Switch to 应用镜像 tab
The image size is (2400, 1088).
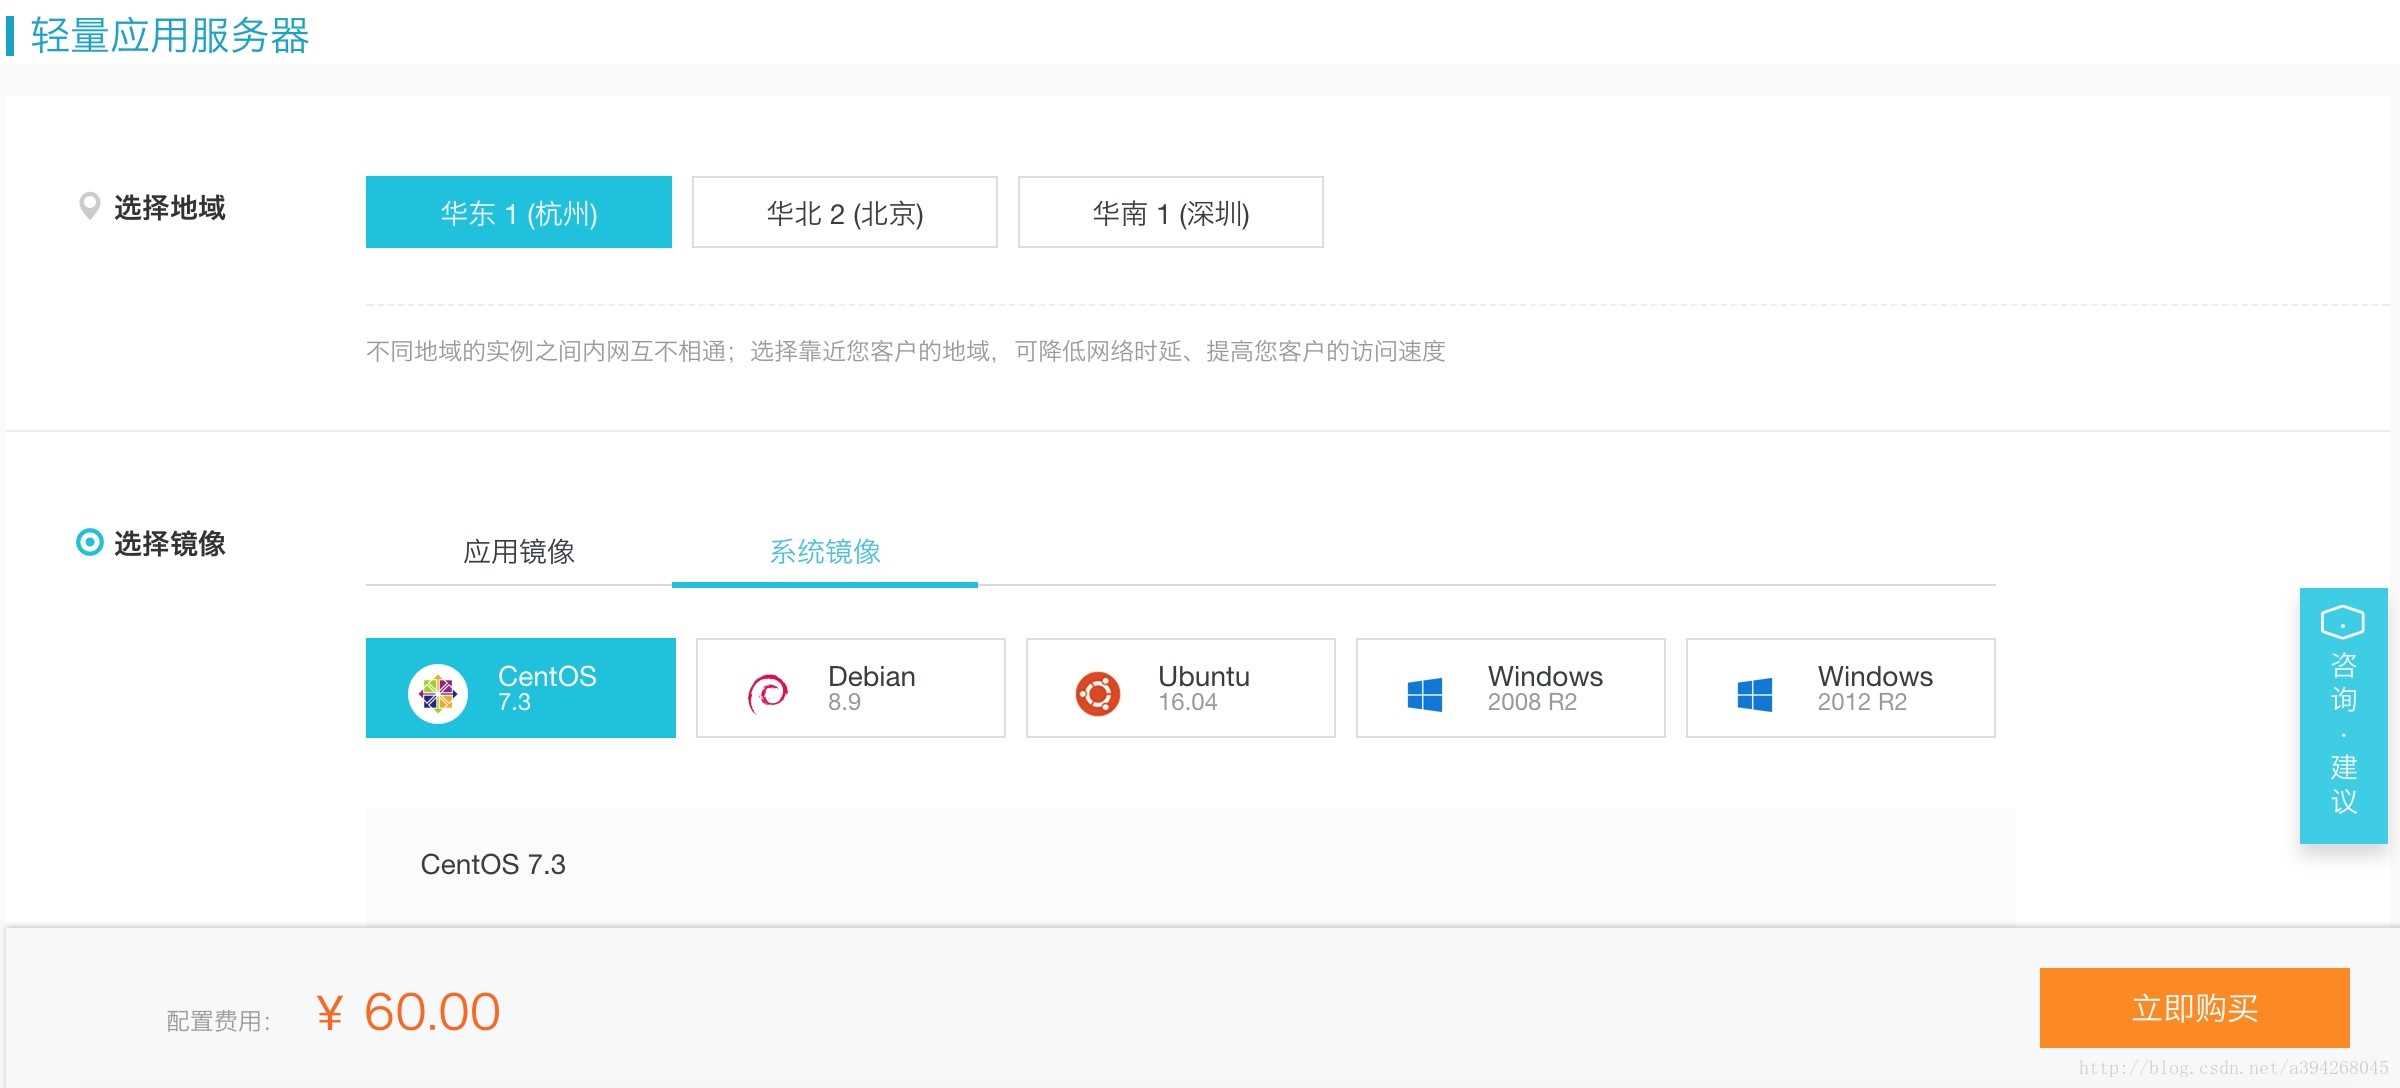[x=518, y=551]
